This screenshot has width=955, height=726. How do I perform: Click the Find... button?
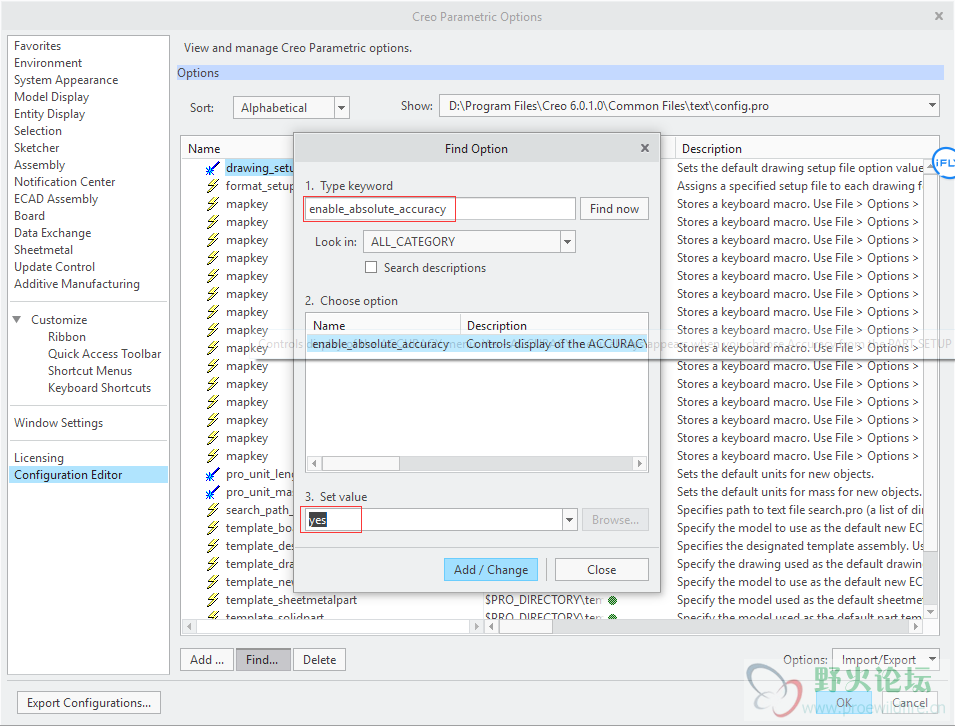pos(262,660)
